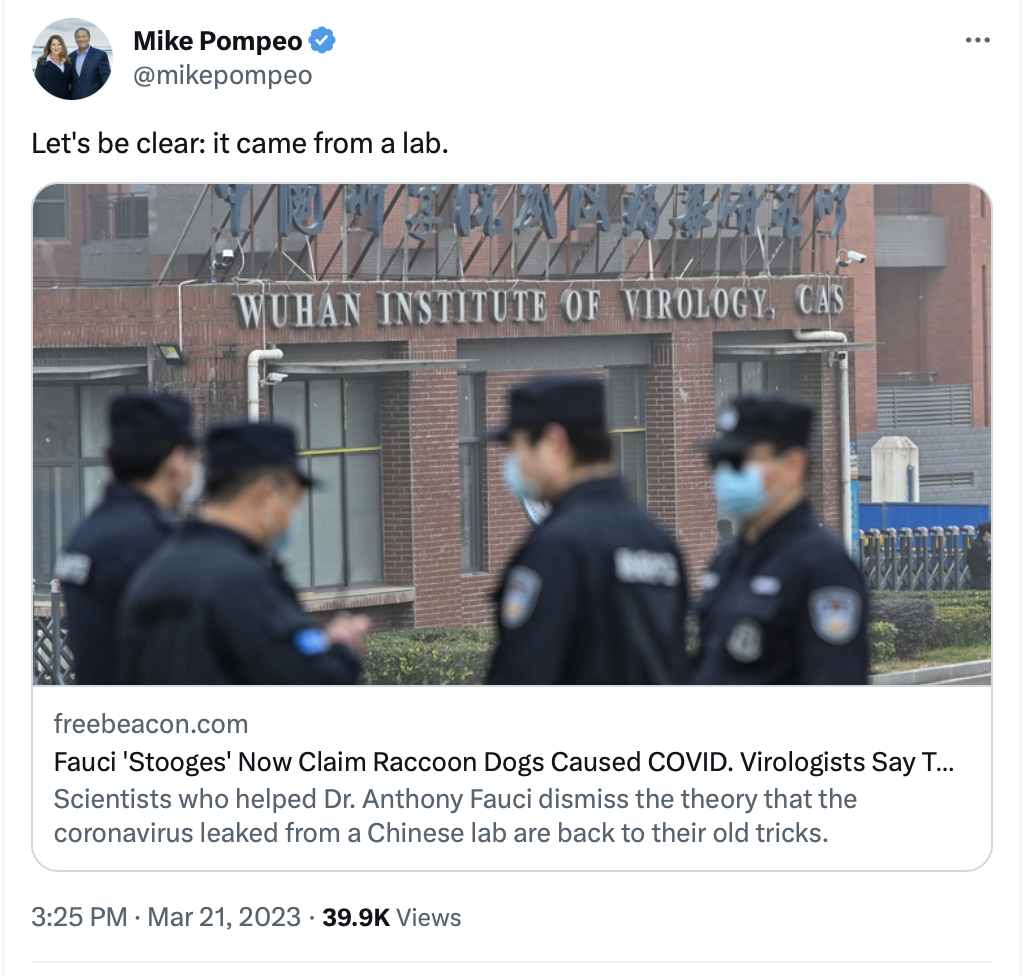This screenshot has height=976, width=1034.
Task: Click the security camera on building's right corner
Action: (851, 257)
